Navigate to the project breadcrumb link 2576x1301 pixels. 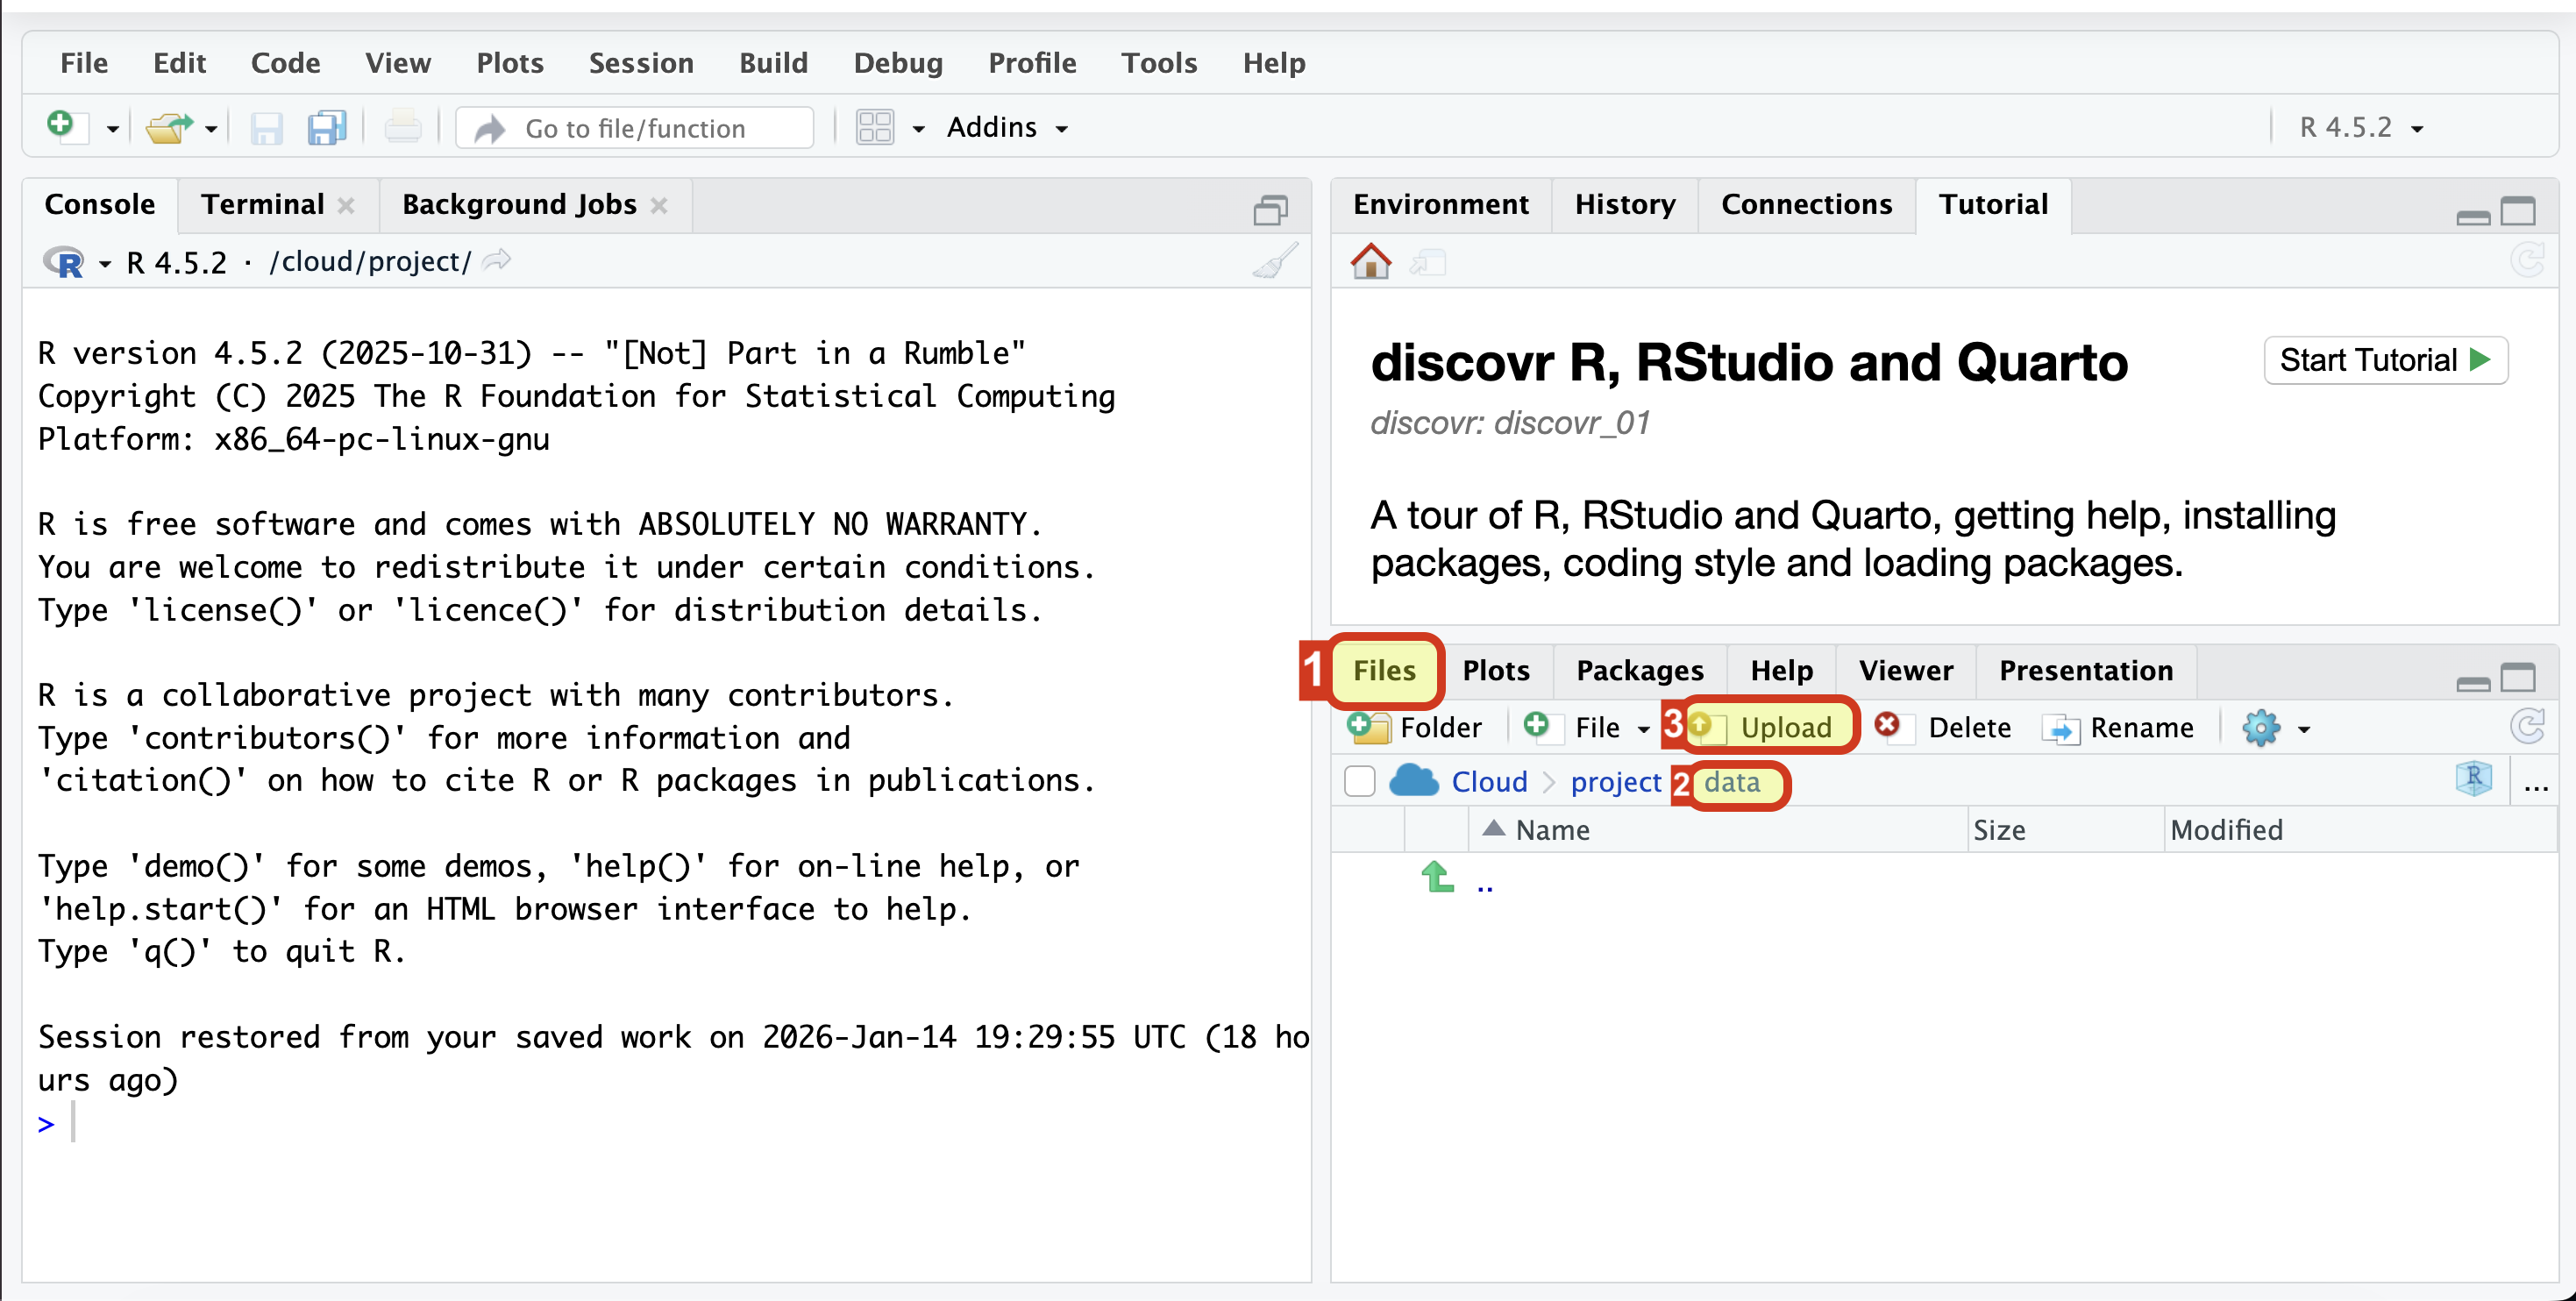coord(1615,782)
